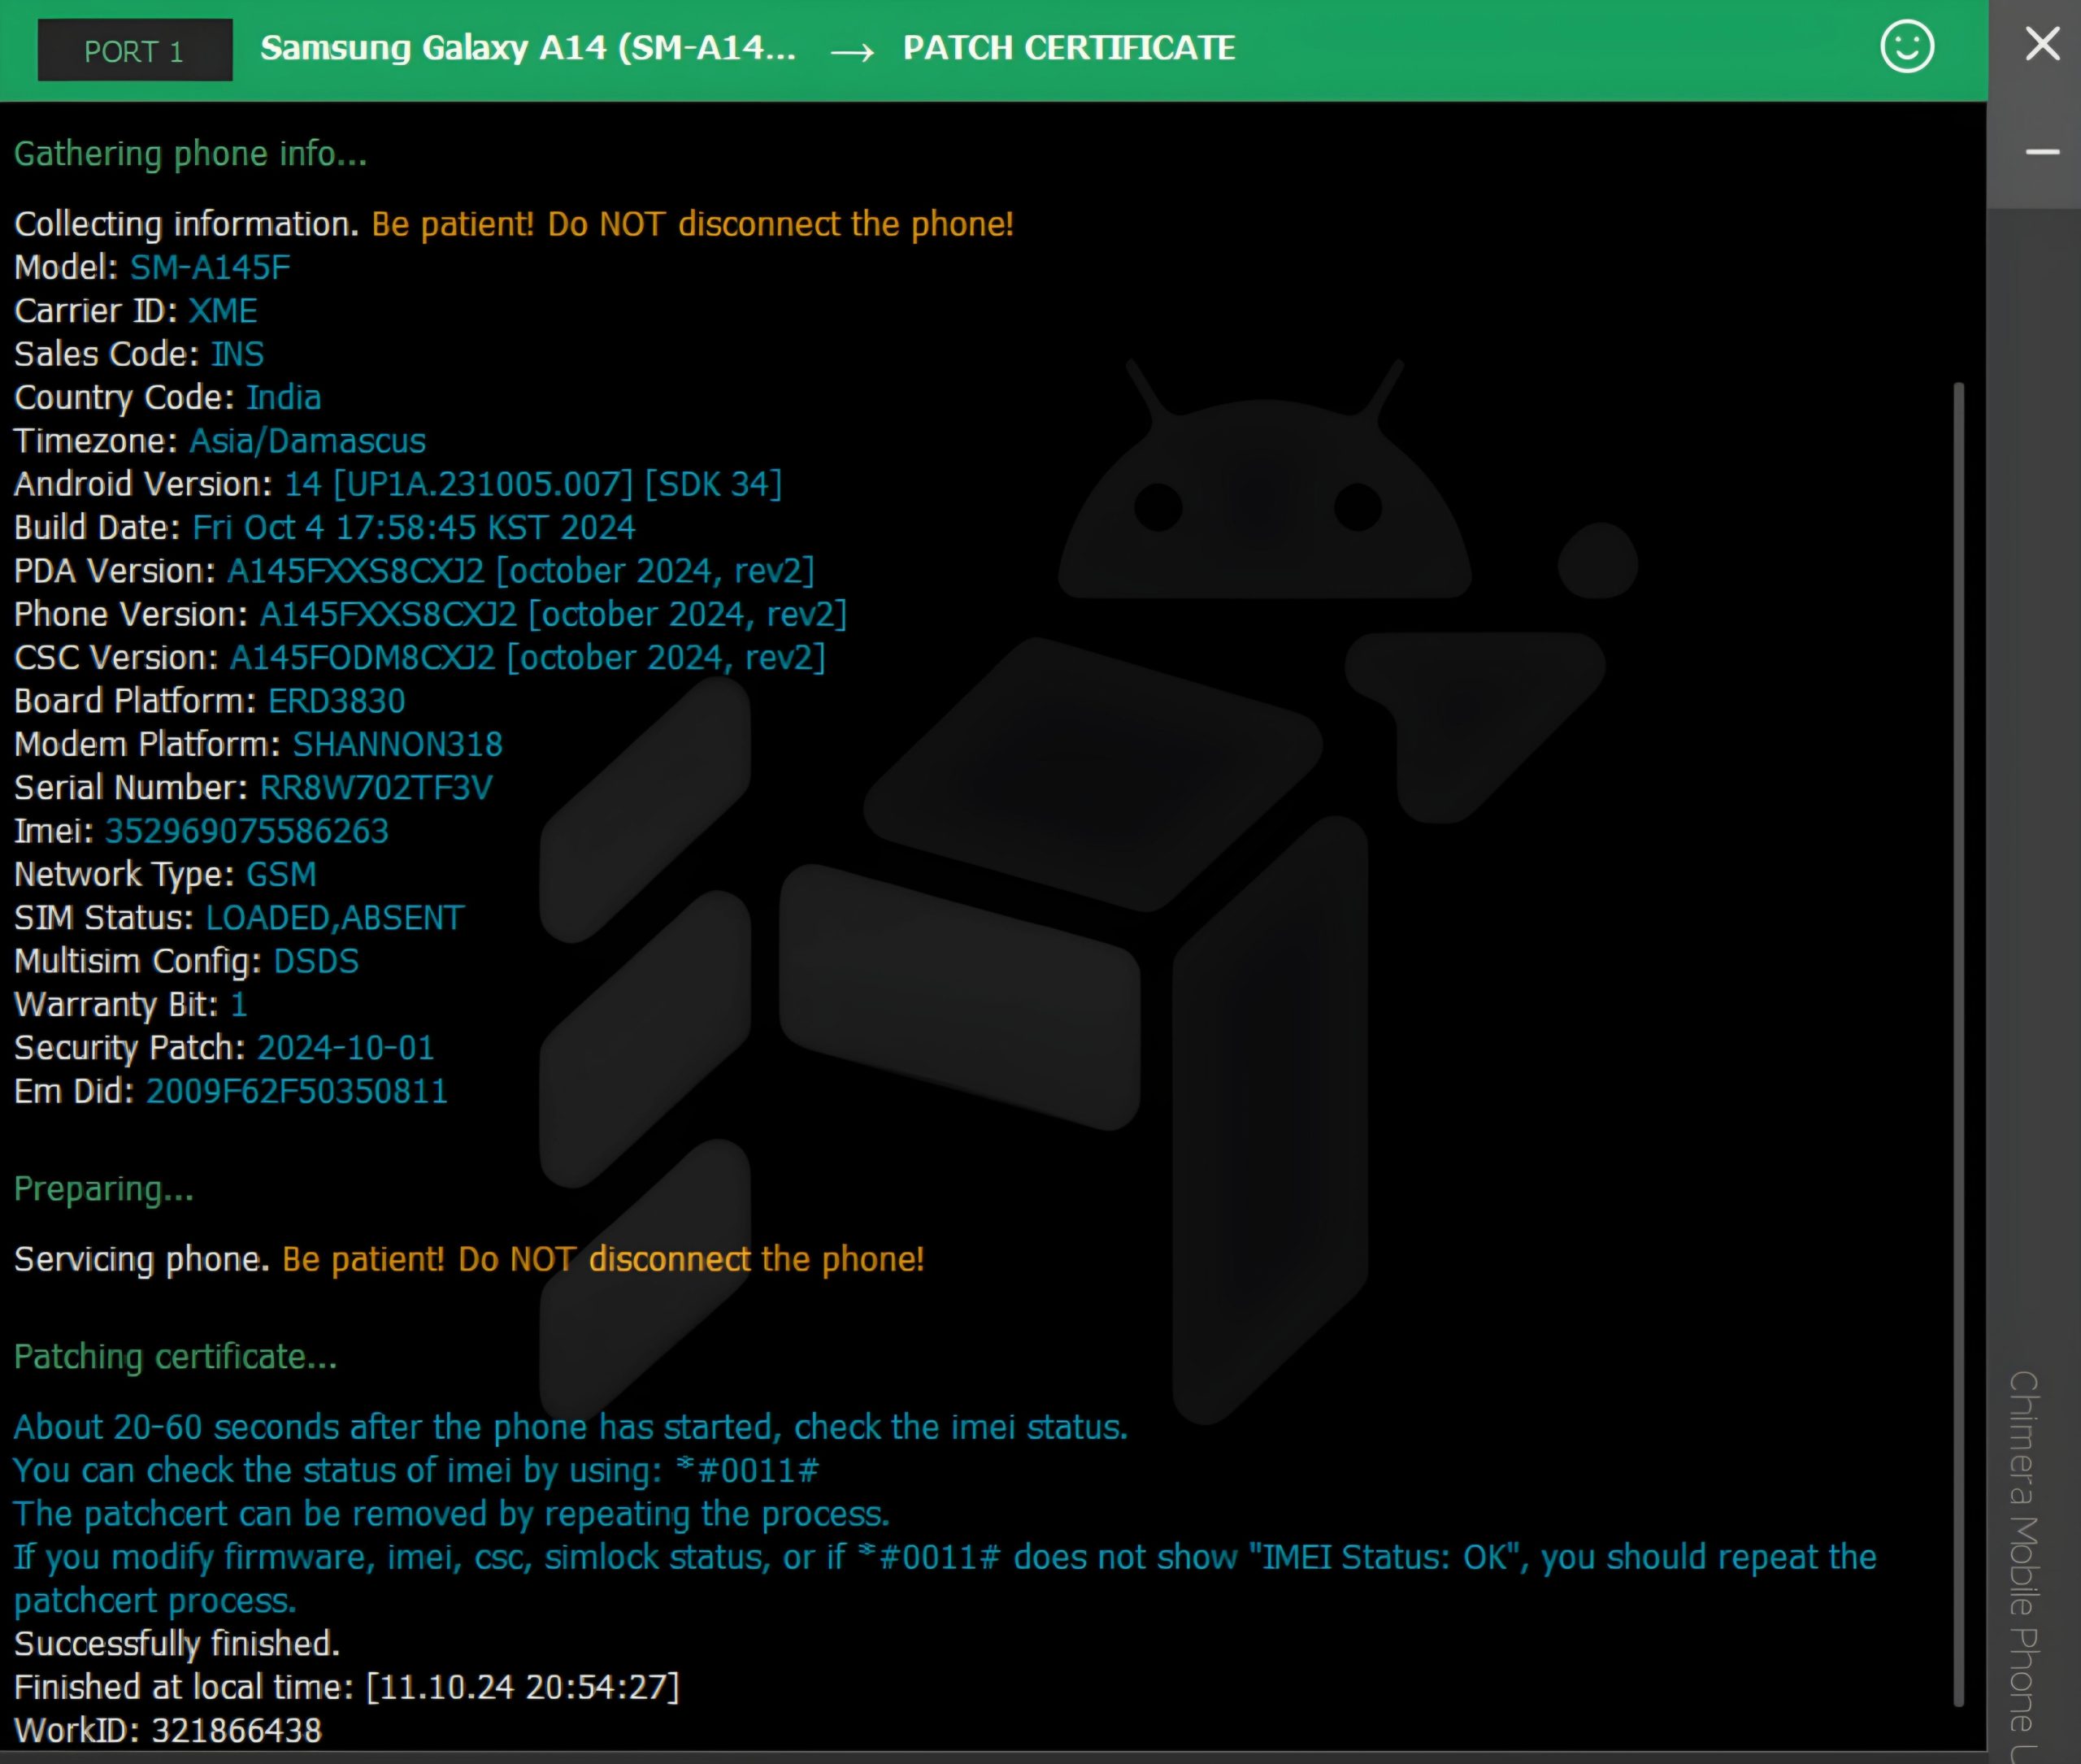Click "The patchcert can be removed" line
Image resolution: width=2081 pixels, height=1764 pixels.
point(452,1514)
